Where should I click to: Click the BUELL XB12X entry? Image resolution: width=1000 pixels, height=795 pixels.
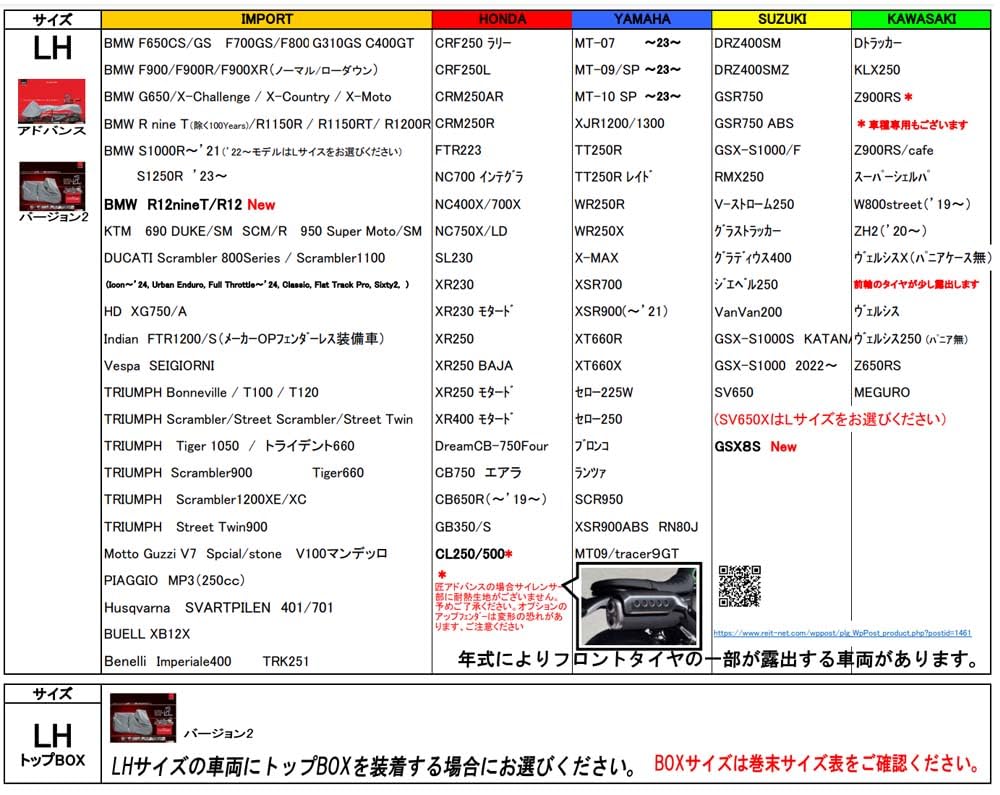point(147,634)
